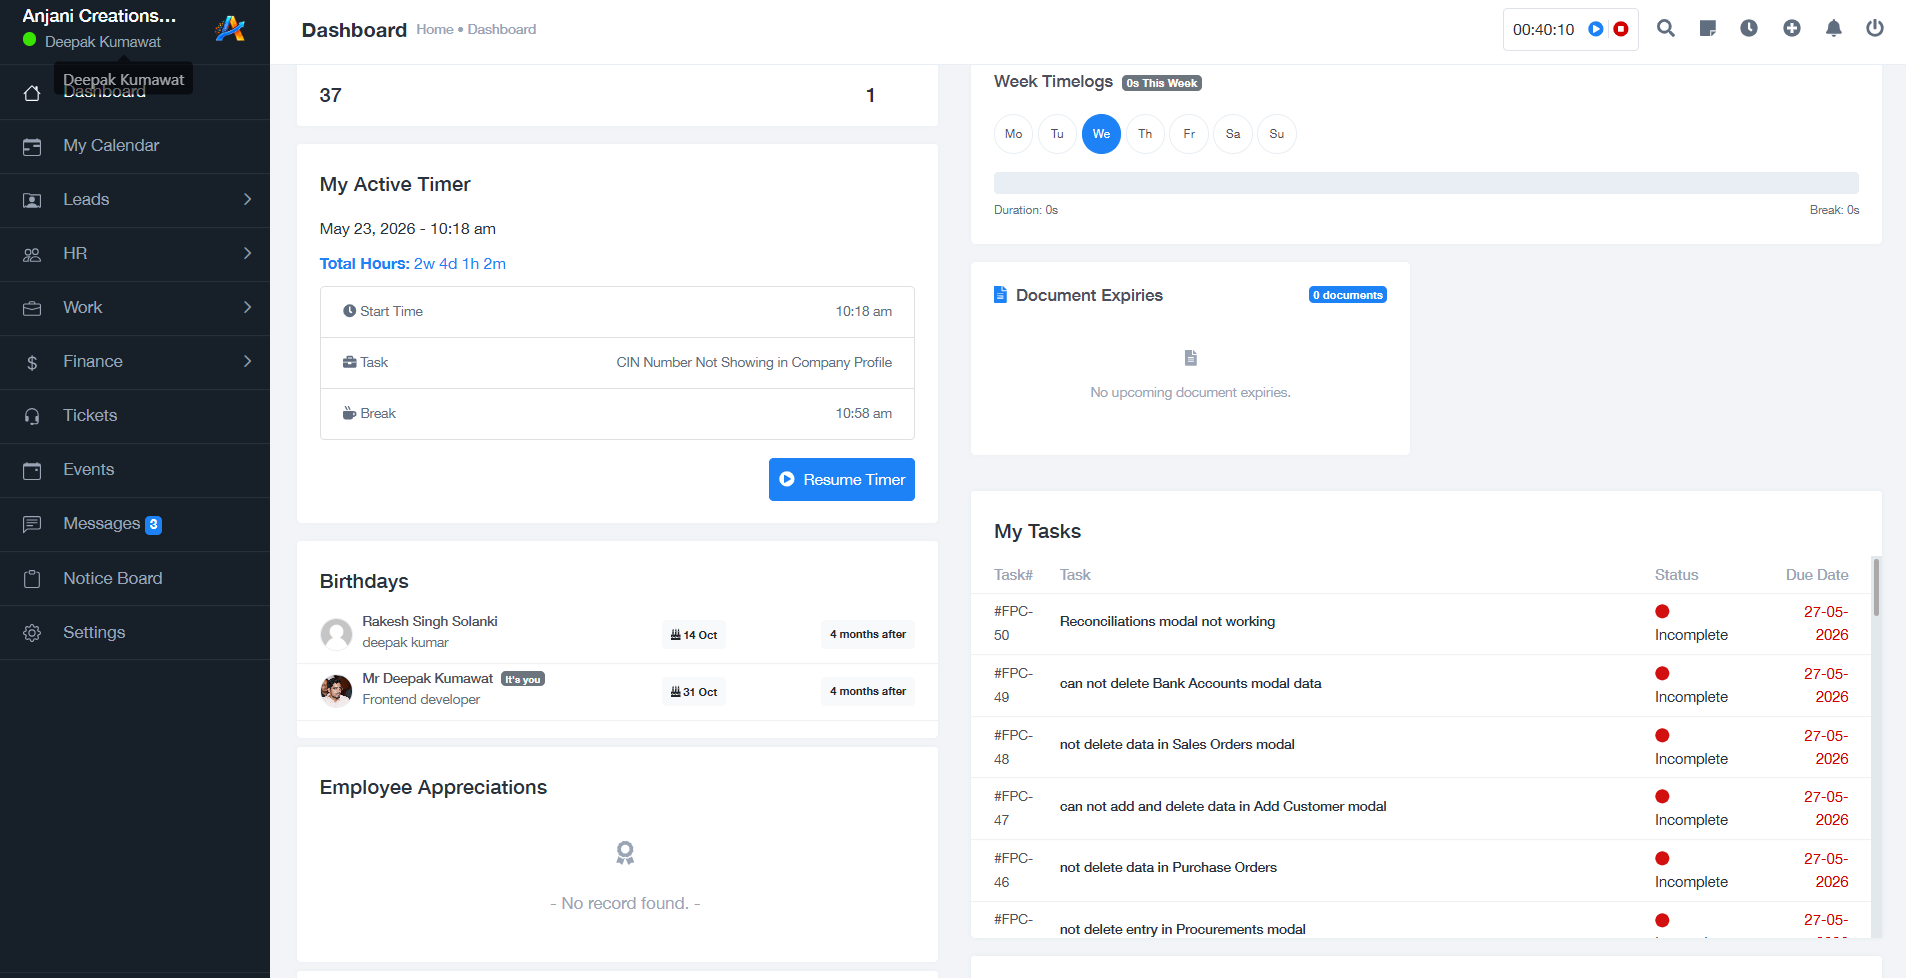Click the red status dot for task FPC-50
This screenshot has width=1906, height=978.
[x=1662, y=611]
